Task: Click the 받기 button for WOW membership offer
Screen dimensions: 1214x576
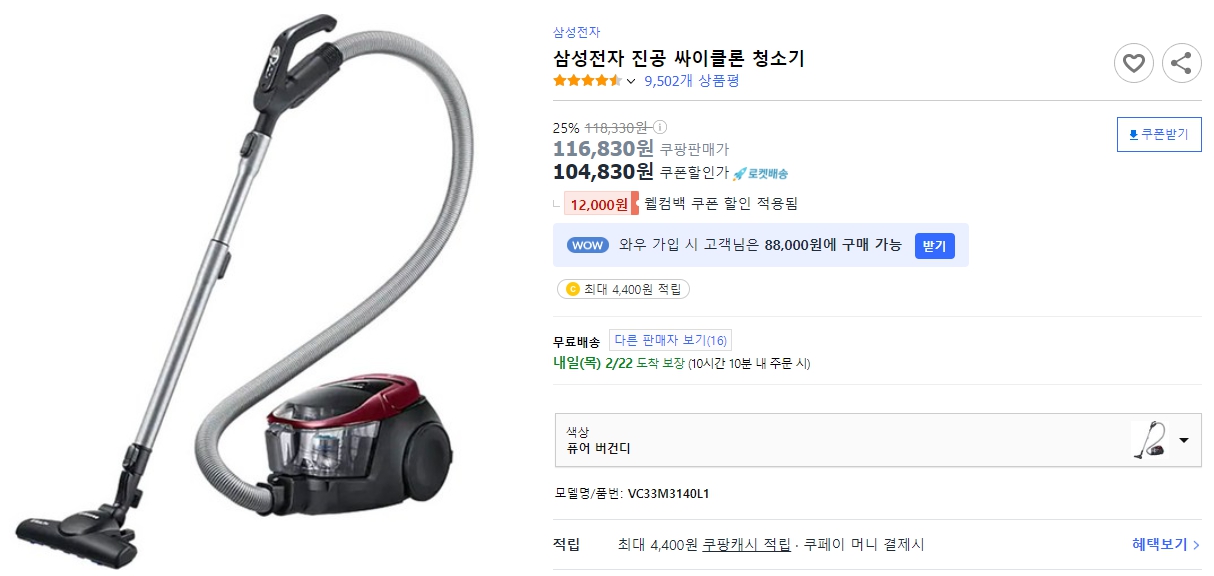Action: [934, 246]
